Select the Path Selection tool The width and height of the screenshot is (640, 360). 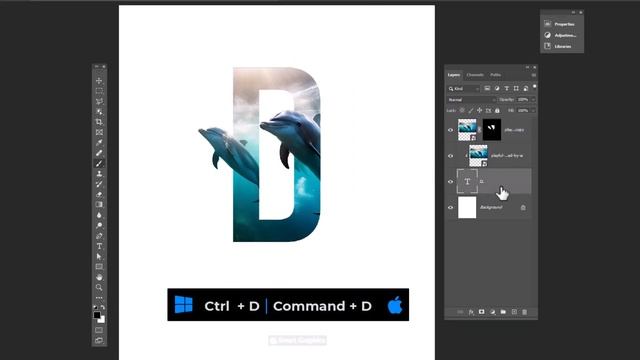pyautogui.click(x=99, y=256)
